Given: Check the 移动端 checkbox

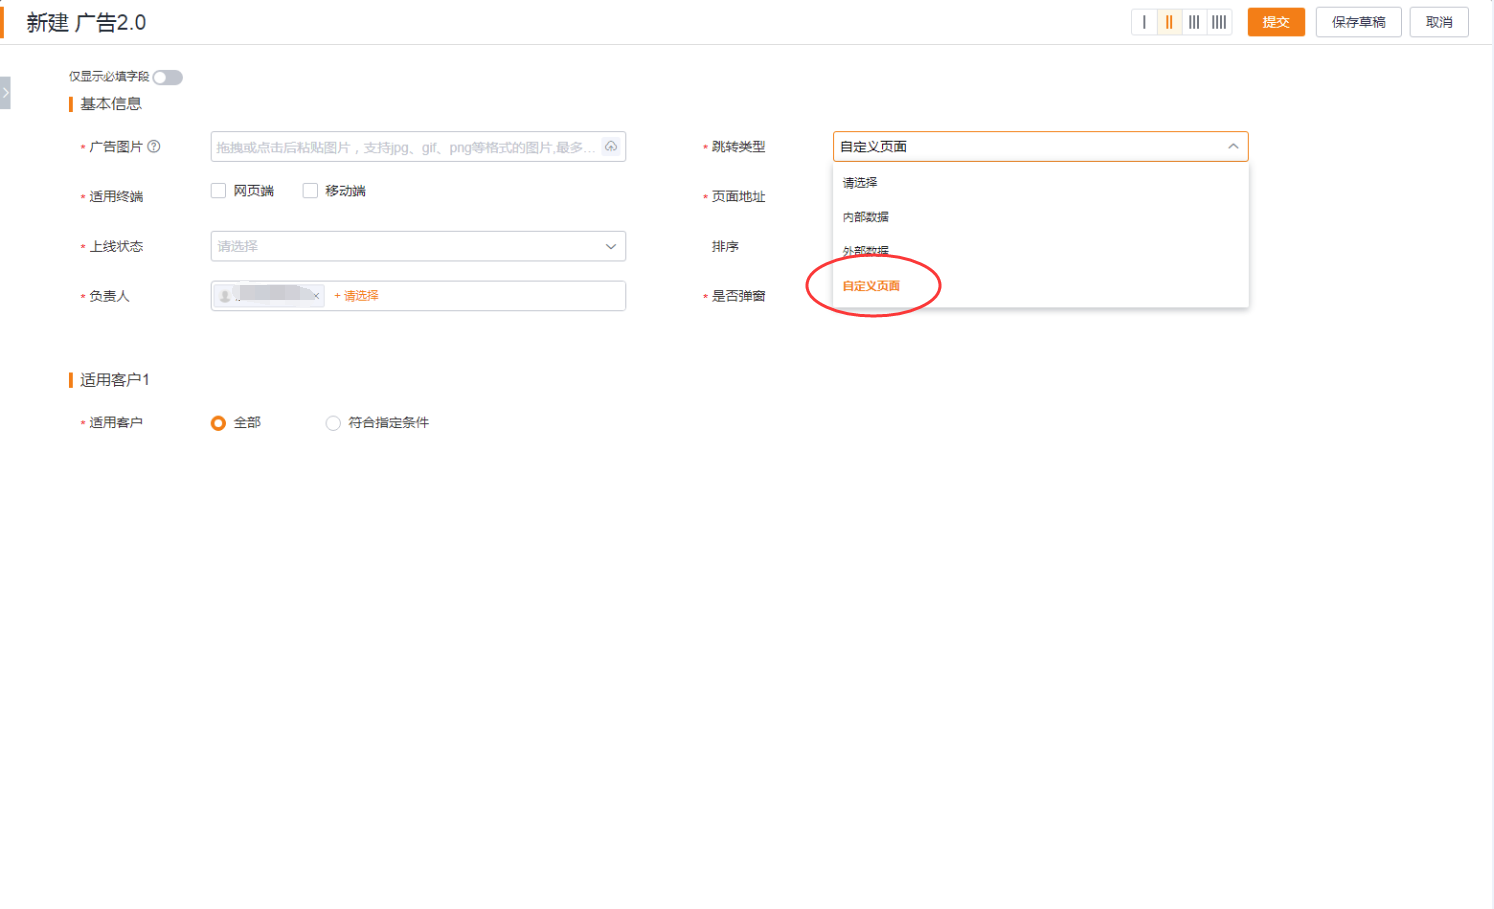Looking at the screenshot, I should click(x=310, y=191).
